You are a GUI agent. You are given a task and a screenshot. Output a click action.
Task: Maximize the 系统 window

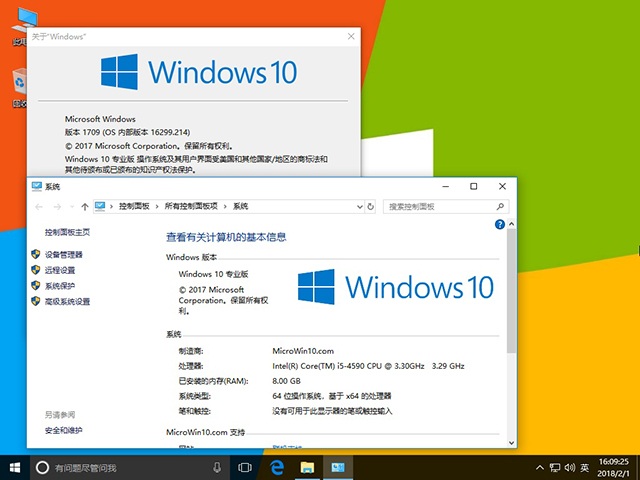click(x=473, y=187)
